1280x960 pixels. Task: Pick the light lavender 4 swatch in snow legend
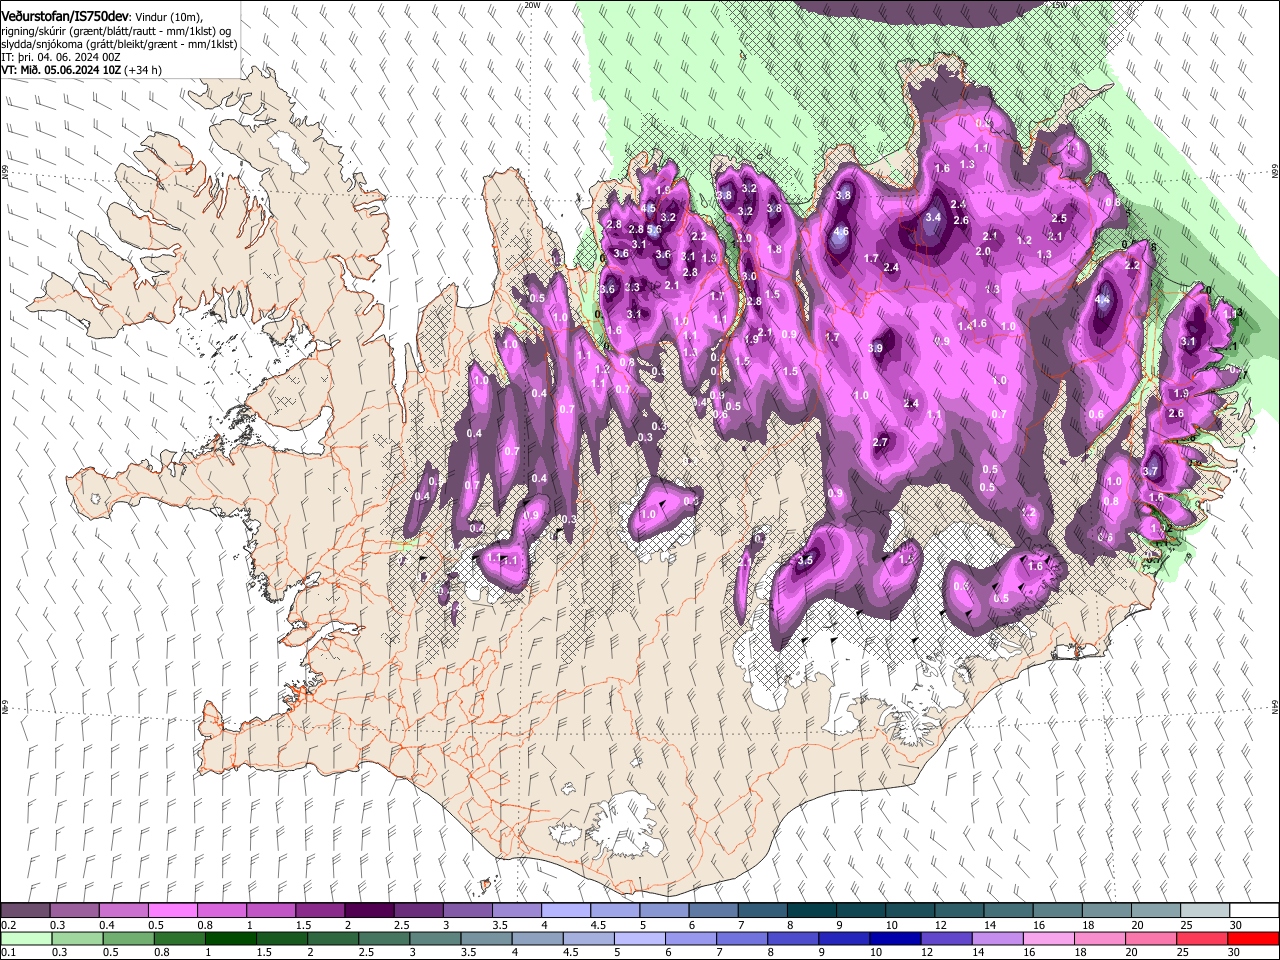[x=565, y=911]
